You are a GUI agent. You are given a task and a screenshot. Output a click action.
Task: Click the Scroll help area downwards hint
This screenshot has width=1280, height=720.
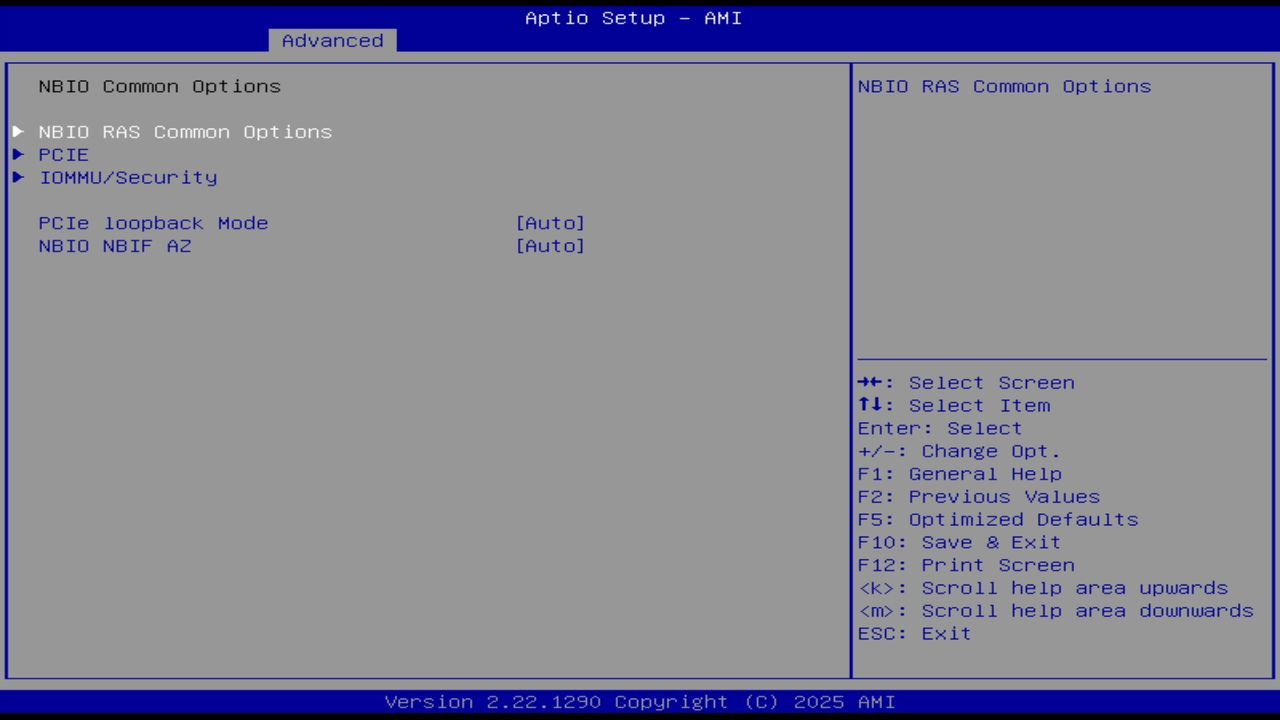1055,611
